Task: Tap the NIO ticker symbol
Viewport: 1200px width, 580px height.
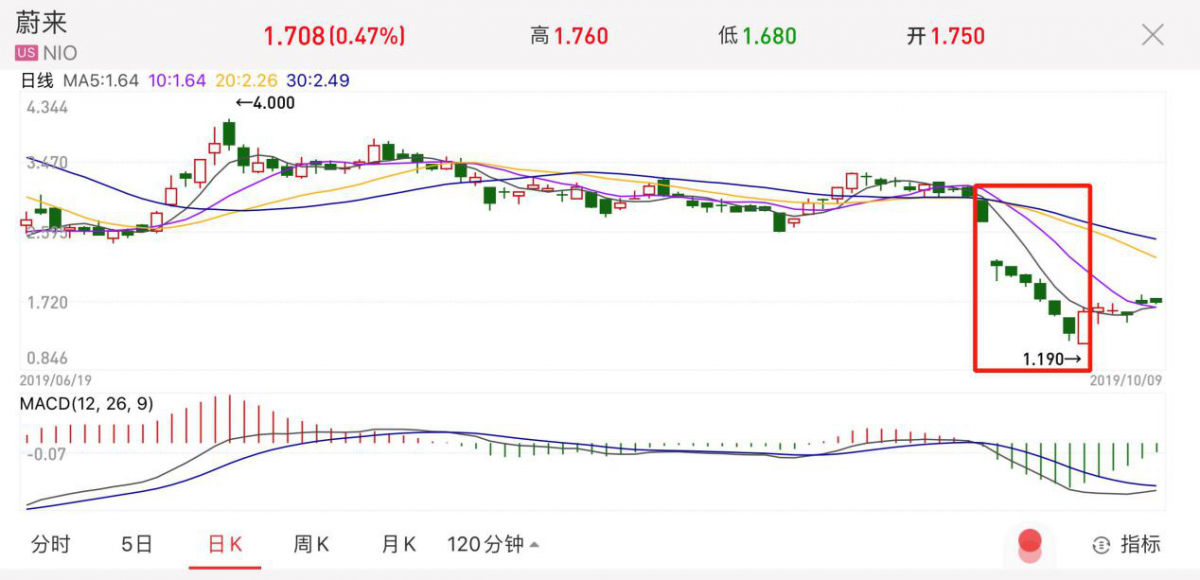Action: [59, 53]
